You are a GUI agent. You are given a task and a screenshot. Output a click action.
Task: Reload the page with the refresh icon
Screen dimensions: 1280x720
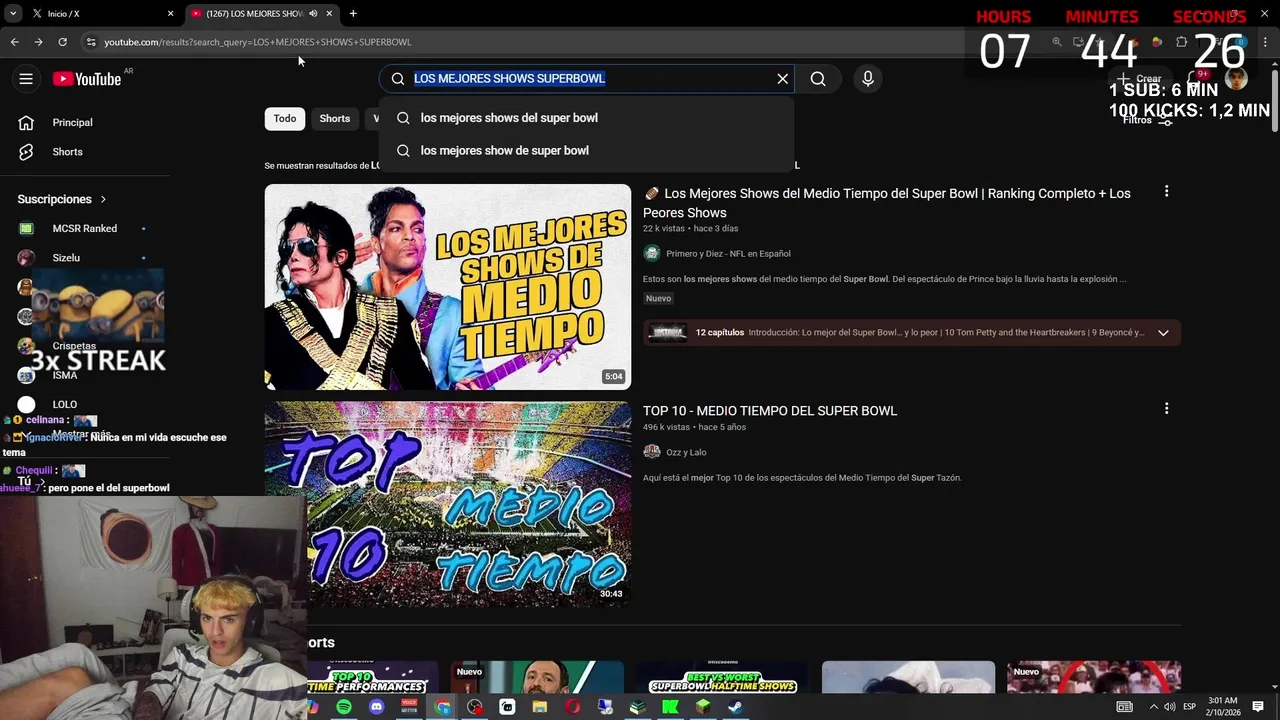click(x=62, y=42)
